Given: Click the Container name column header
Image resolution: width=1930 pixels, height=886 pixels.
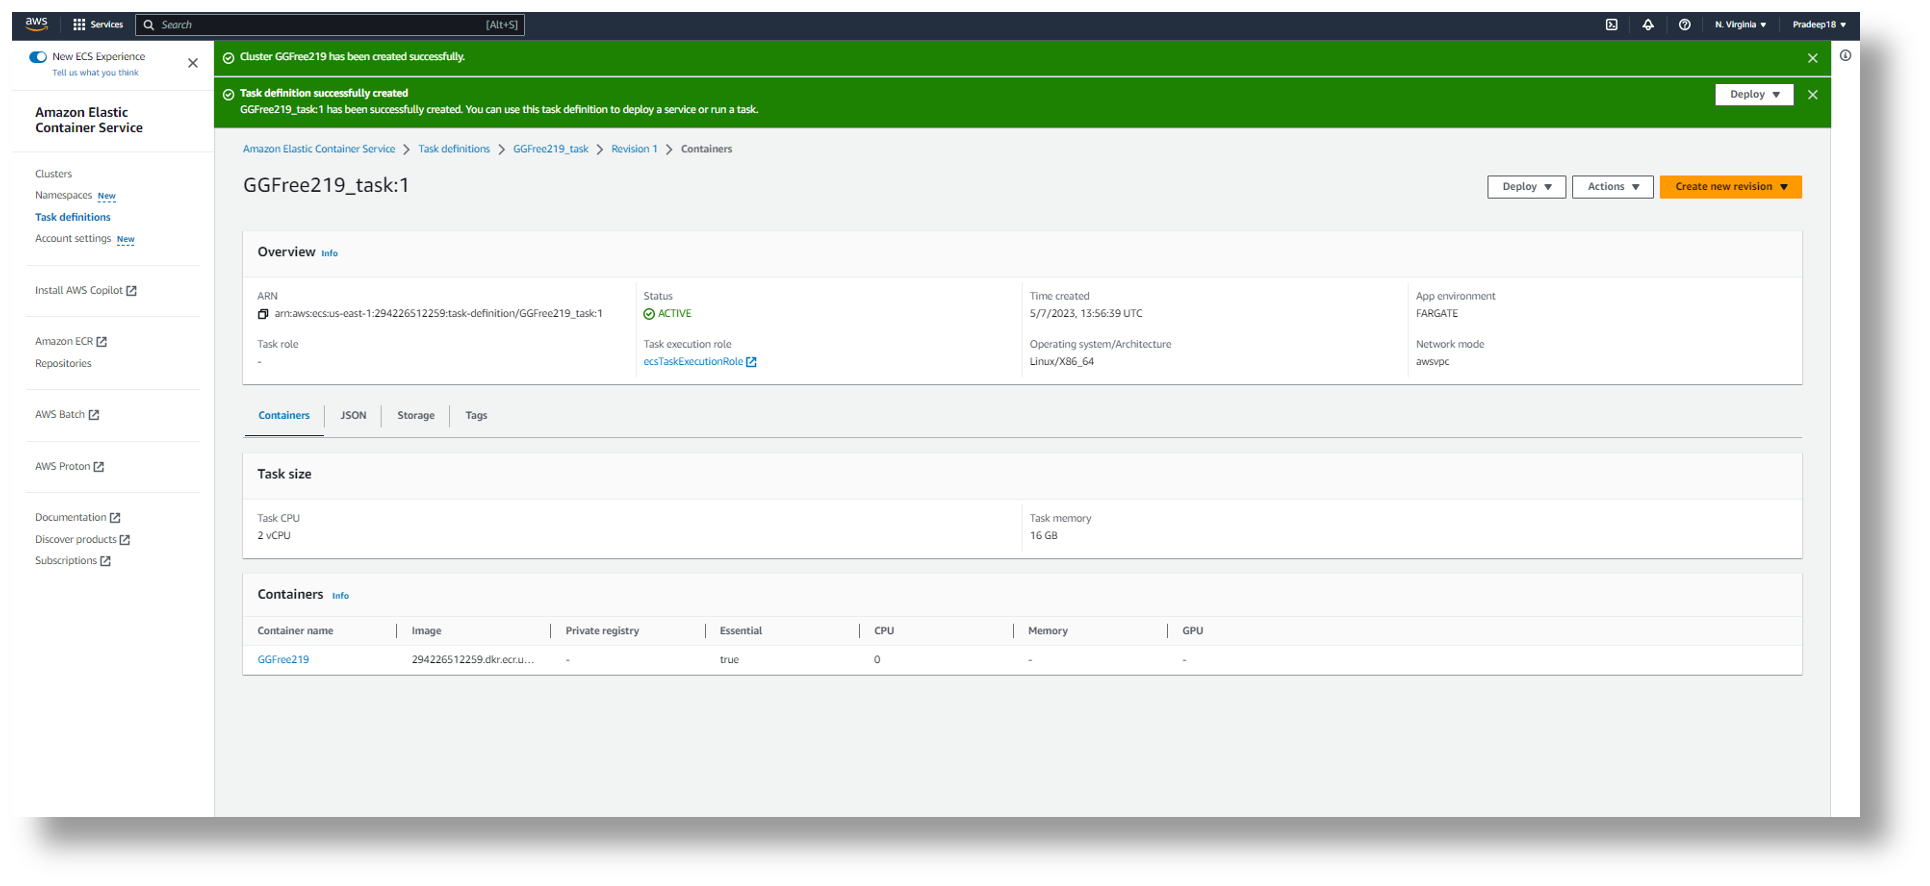Looking at the screenshot, I should (295, 631).
